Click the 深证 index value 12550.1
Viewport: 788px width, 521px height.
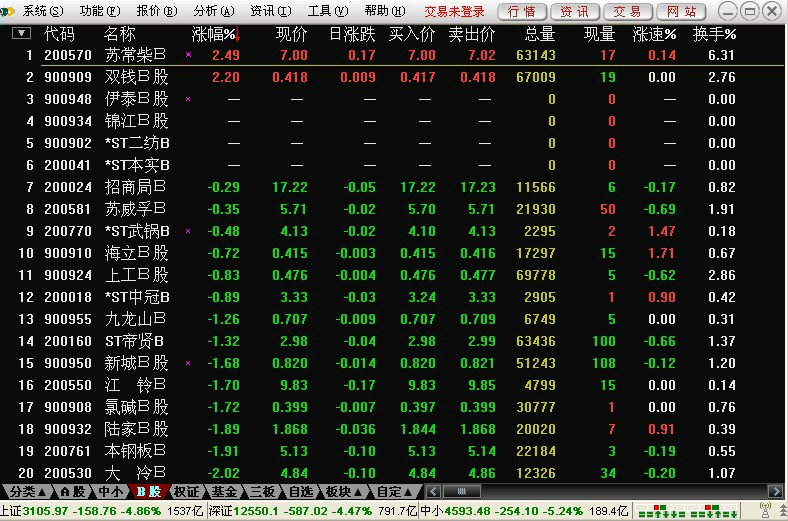point(256,511)
